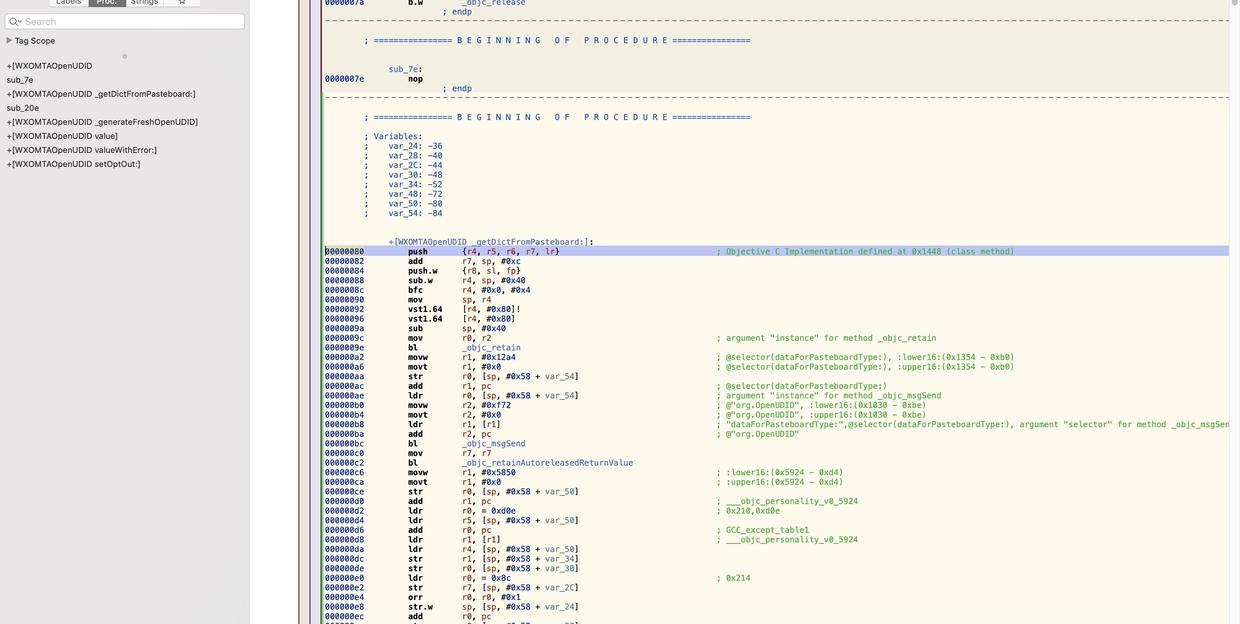
Task: Click the var_30: -48 variable line
Action: [x=403, y=175]
